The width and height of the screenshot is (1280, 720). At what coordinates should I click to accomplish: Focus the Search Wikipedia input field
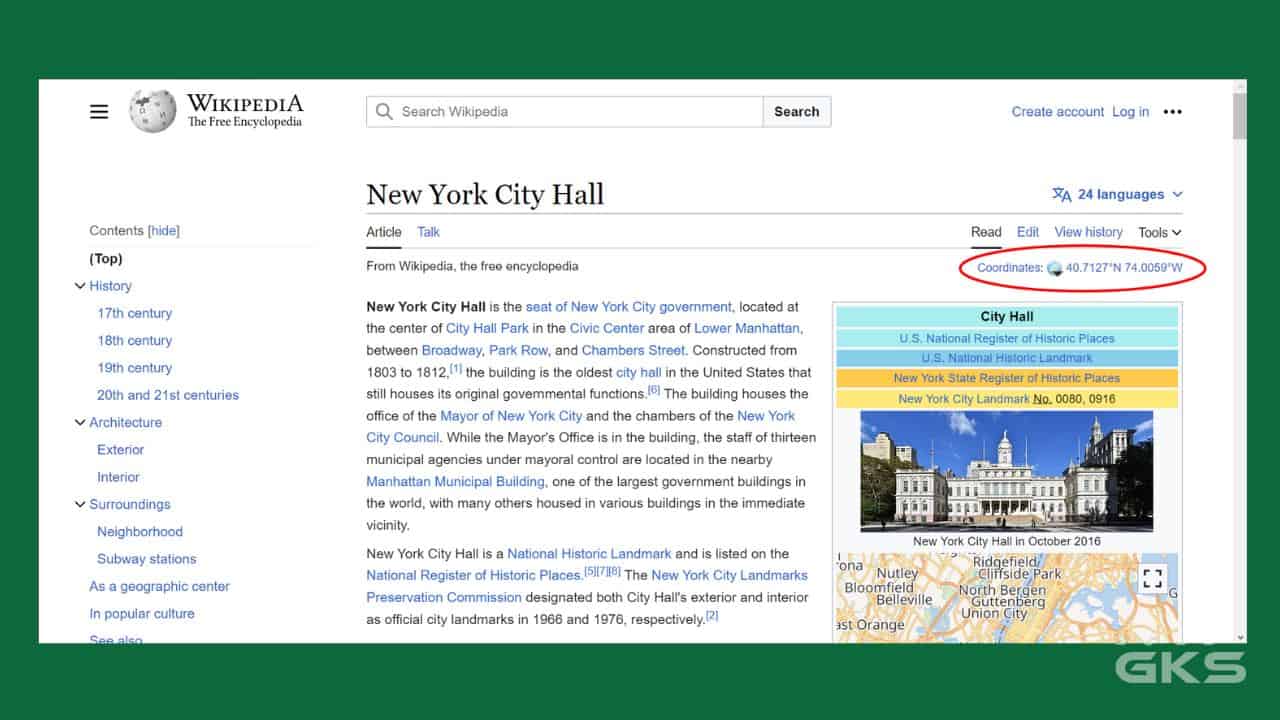580,112
